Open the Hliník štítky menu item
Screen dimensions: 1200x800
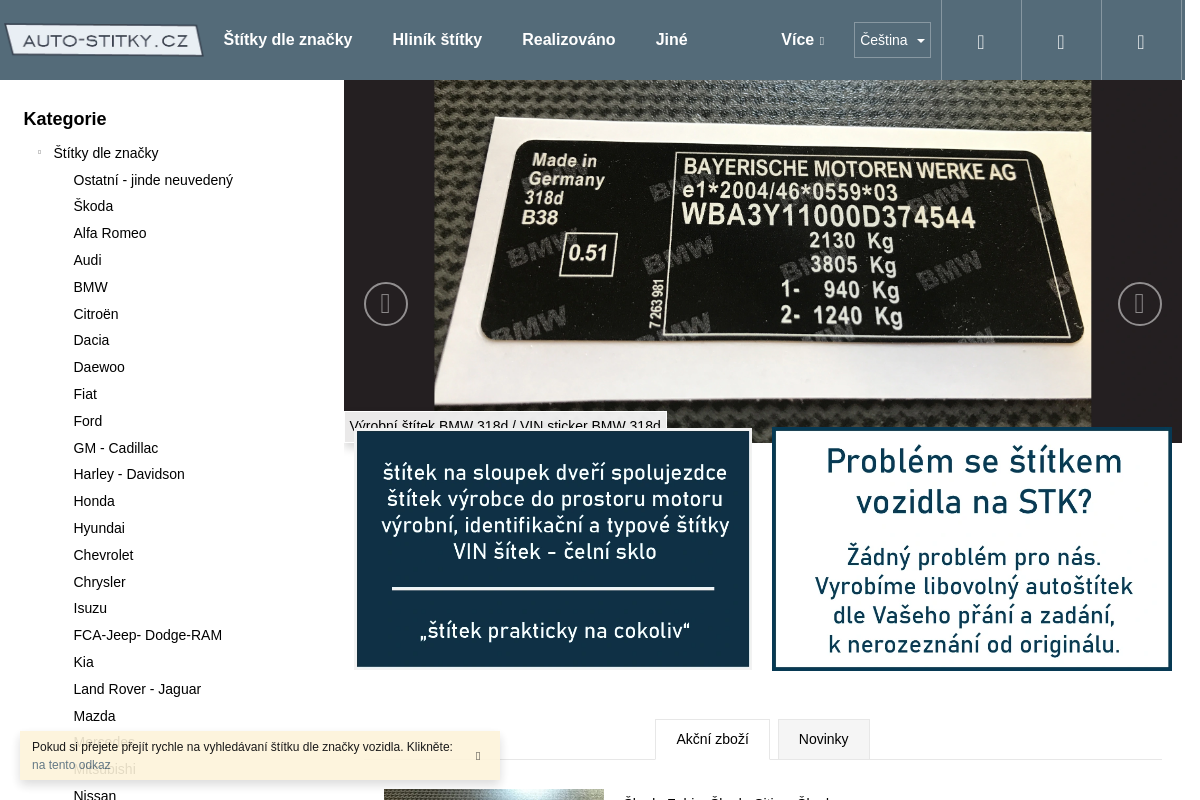coord(437,40)
